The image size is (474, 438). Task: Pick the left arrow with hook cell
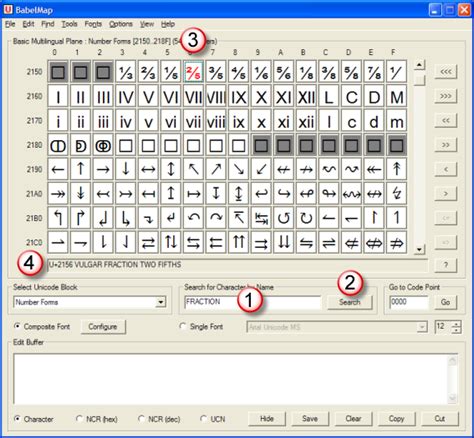point(261,194)
